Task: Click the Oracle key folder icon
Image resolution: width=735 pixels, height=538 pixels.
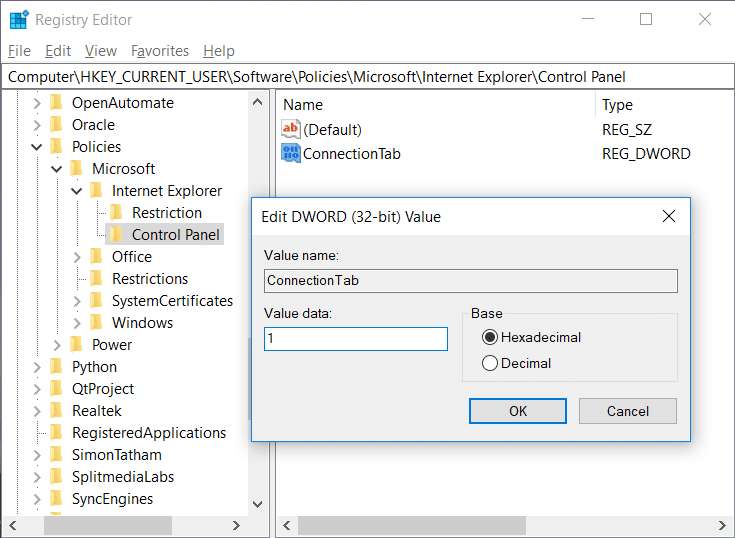Action: 57,125
